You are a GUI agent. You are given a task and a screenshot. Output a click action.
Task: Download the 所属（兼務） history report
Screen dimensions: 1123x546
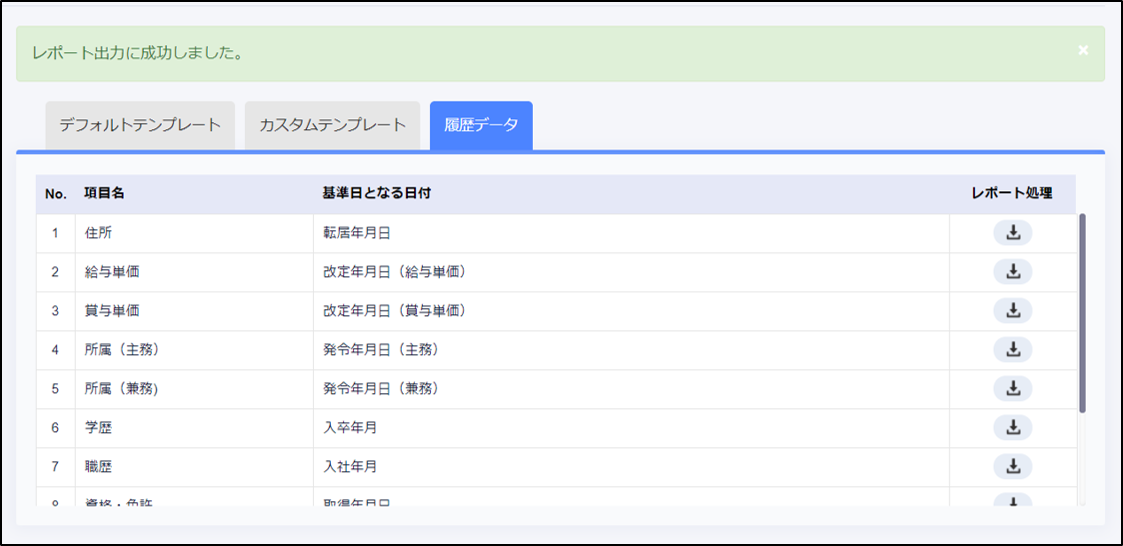pyautogui.click(x=1012, y=389)
